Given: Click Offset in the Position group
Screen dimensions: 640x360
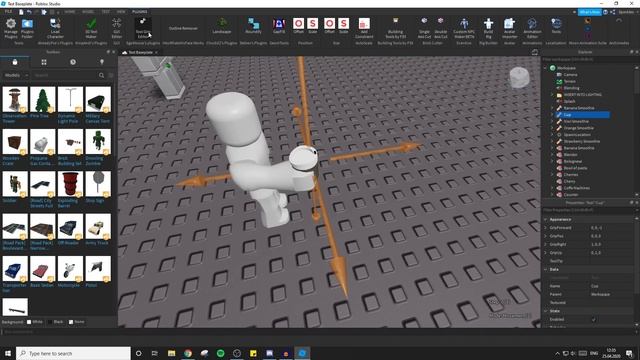Looking at the screenshot, I should (298, 26).
